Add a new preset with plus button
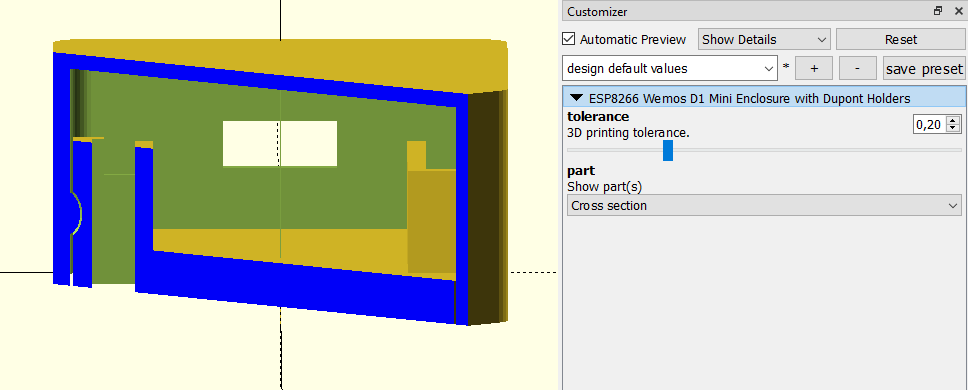The width and height of the screenshot is (968, 390). tap(814, 68)
